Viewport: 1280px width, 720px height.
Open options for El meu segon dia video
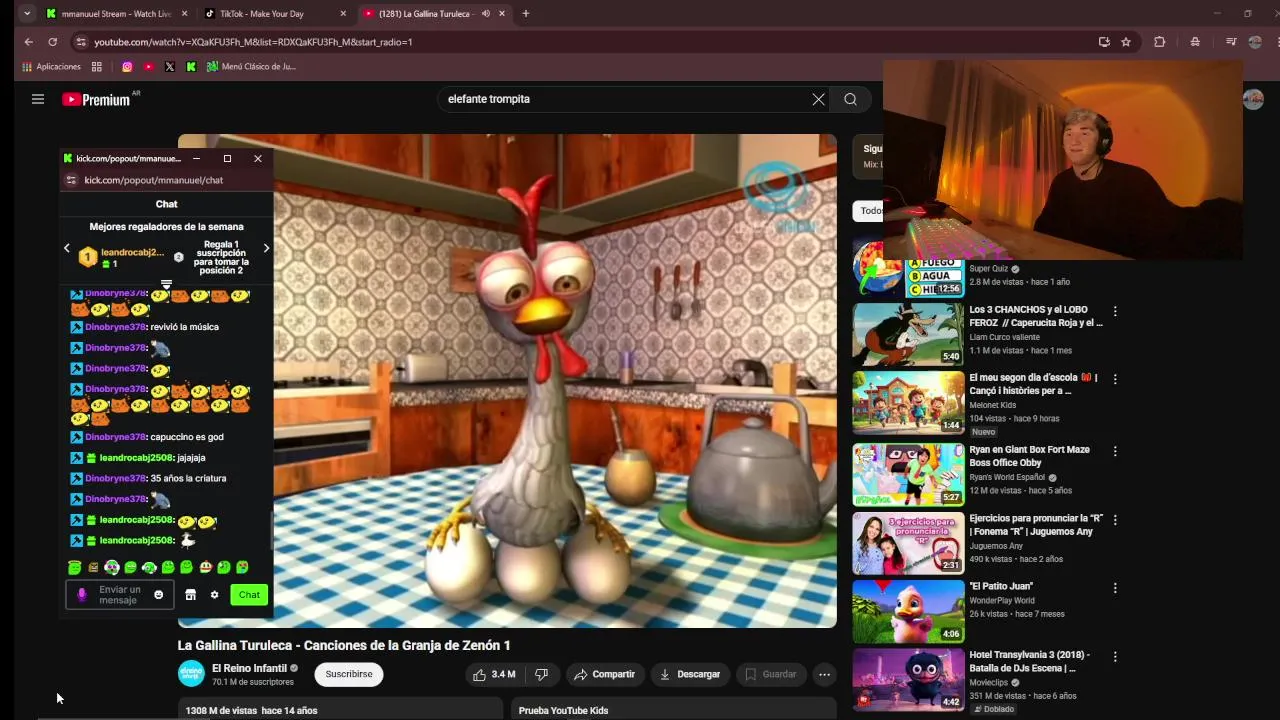tap(1115, 379)
